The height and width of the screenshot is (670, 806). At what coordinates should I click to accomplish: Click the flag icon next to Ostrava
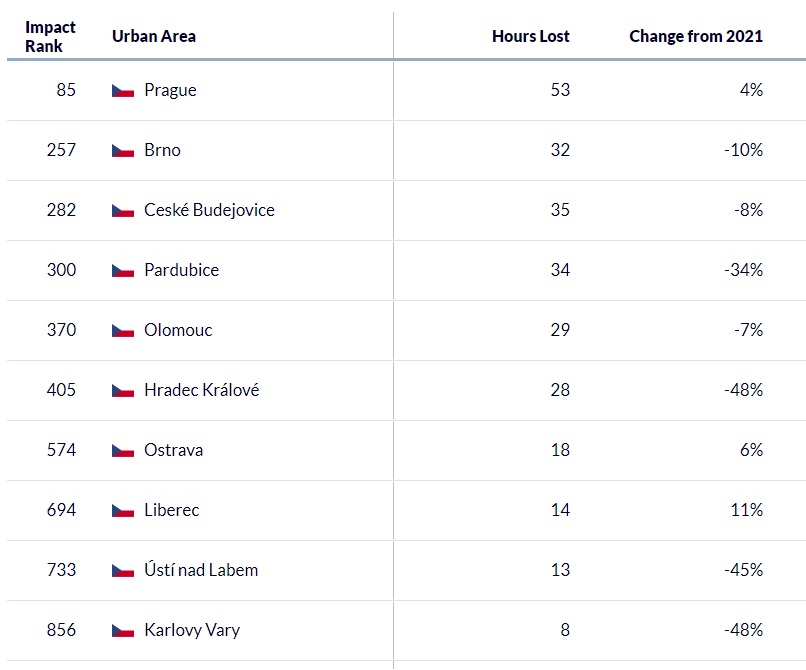tap(123, 451)
